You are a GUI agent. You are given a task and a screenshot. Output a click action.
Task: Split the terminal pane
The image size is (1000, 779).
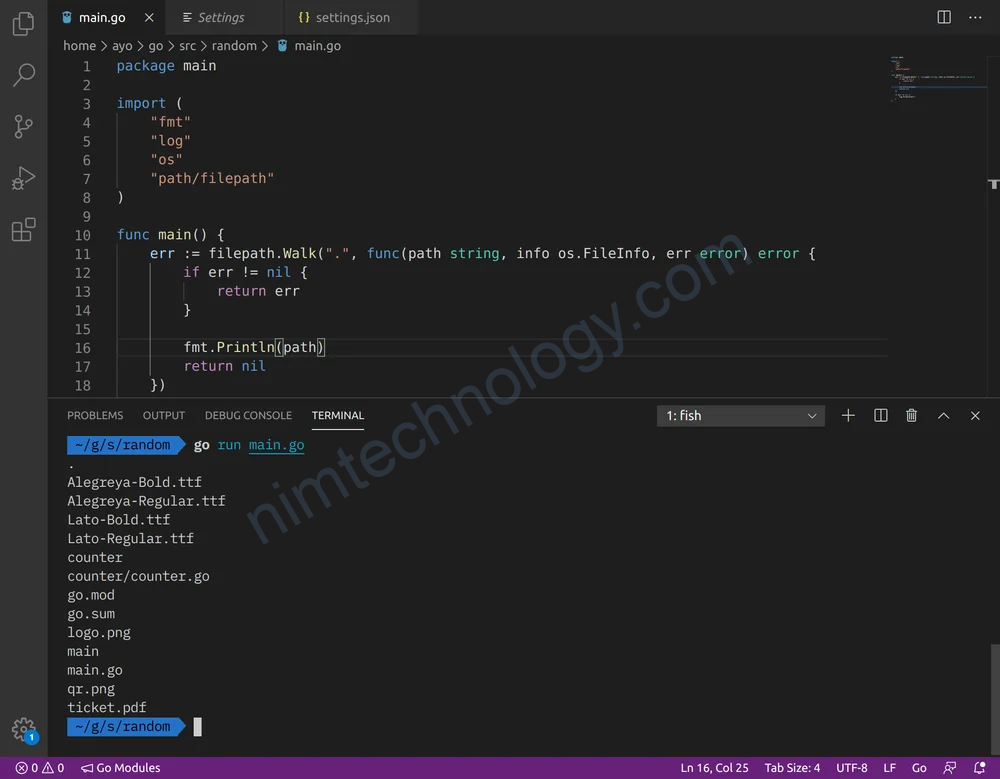(880, 416)
